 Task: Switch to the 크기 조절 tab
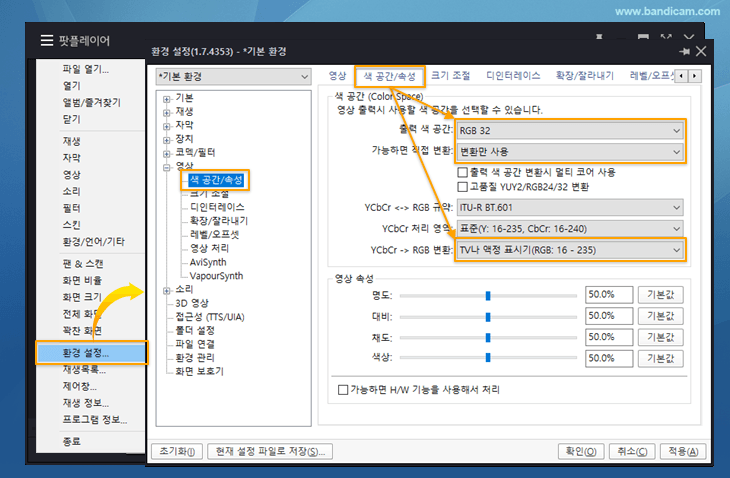coord(450,76)
